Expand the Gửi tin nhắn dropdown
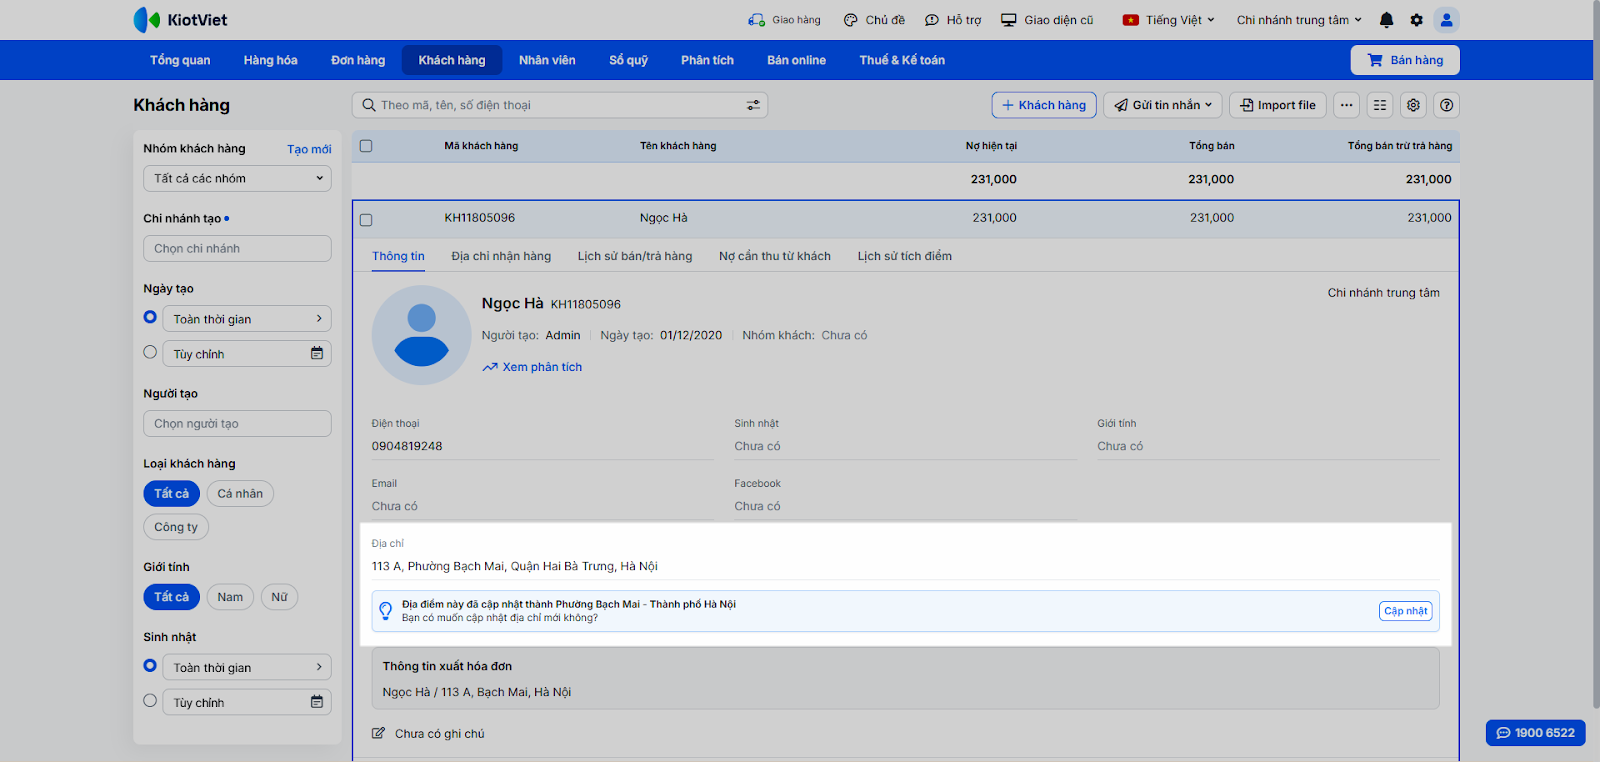 [1163, 105]
